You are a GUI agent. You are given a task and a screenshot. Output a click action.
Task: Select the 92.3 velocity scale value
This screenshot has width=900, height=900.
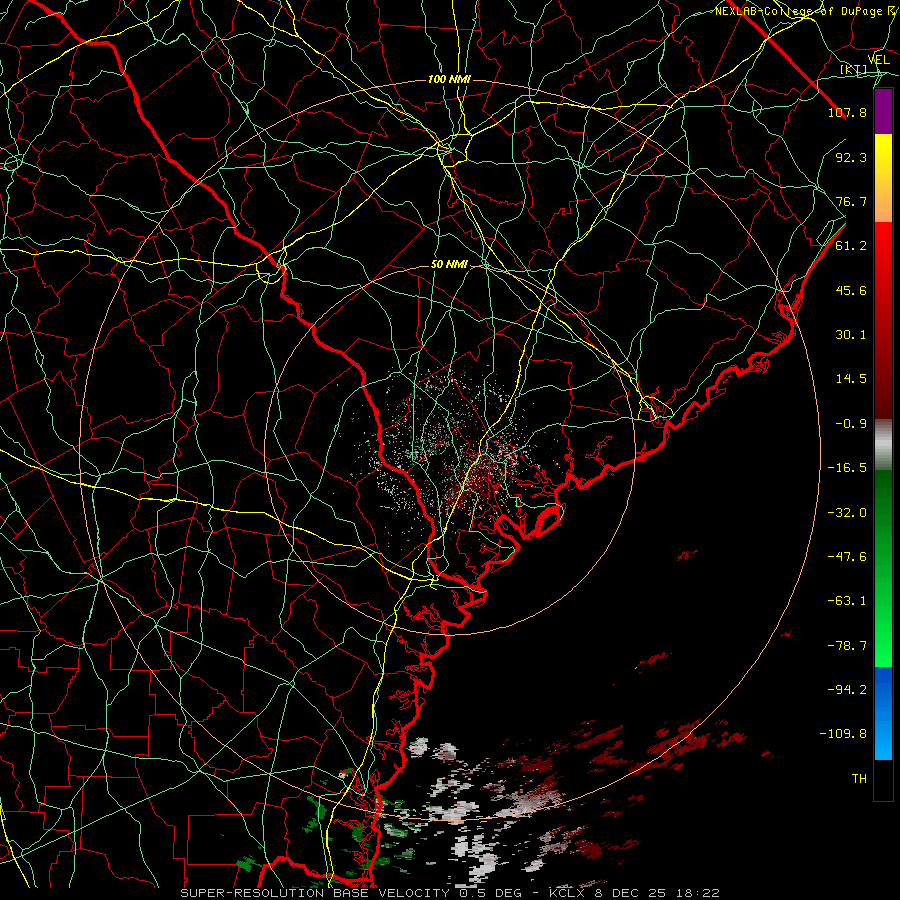click(851, 157)
